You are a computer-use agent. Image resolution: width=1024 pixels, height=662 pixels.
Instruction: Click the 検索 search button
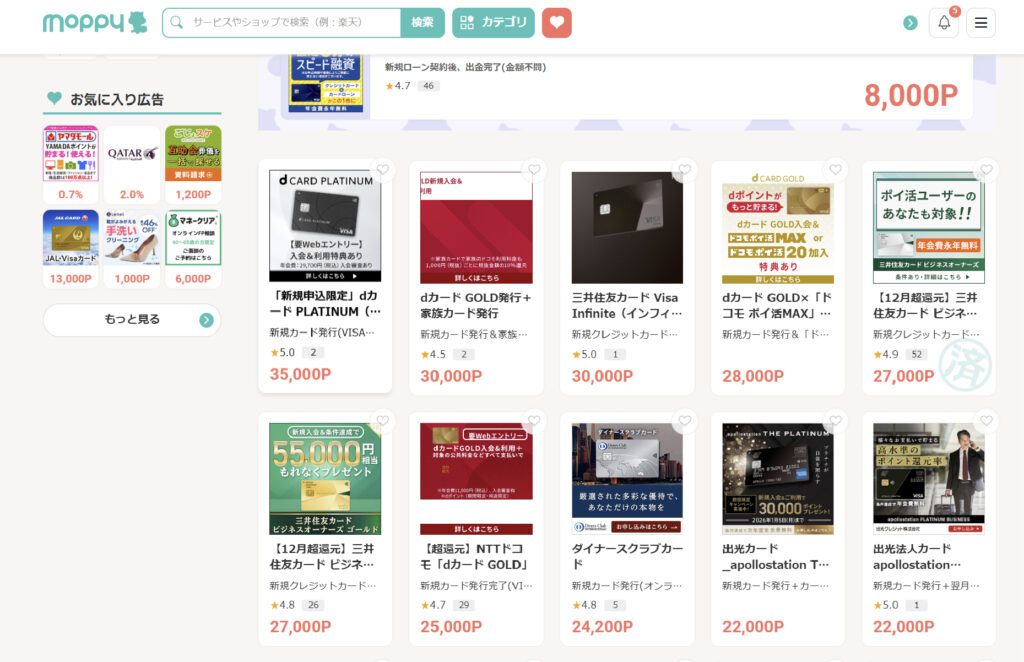tap(422, 22)
